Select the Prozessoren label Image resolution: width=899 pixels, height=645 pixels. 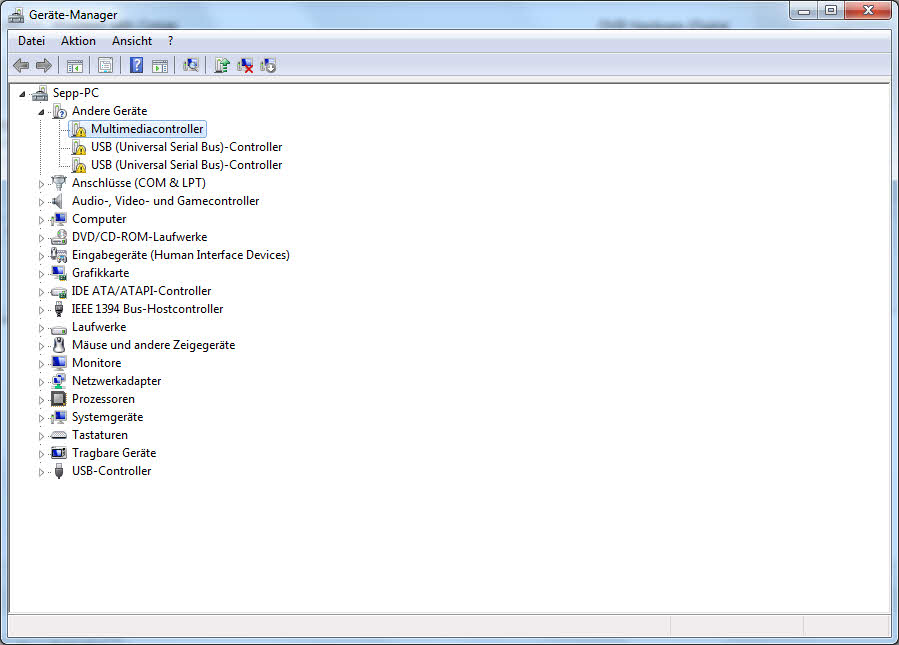(x=104, y=399)
